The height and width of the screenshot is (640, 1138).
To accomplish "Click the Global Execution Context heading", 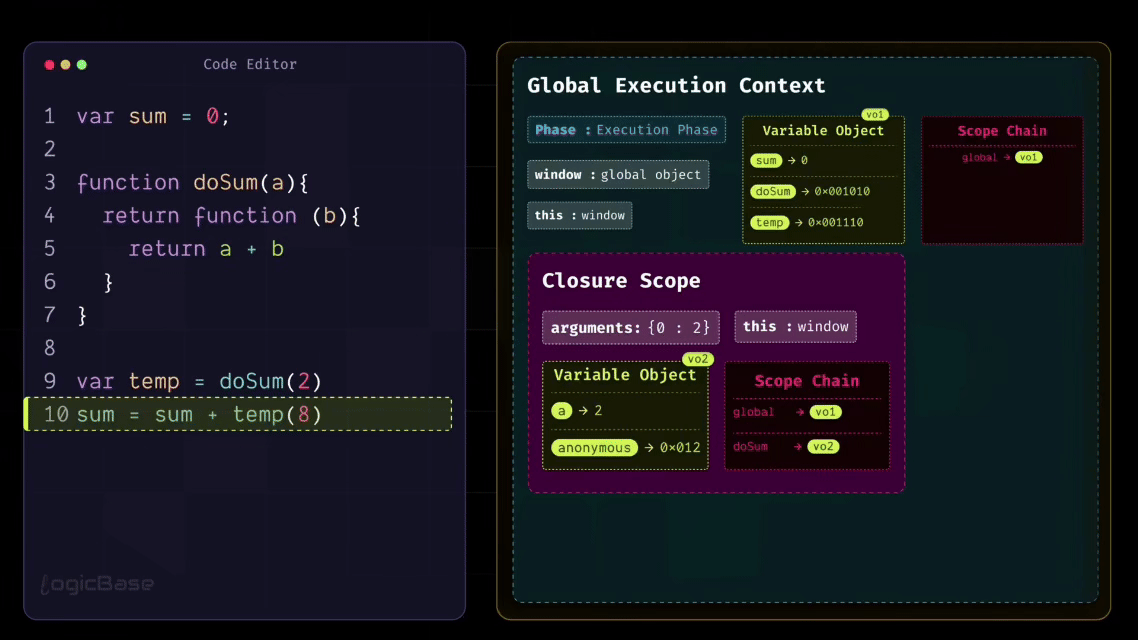I will 676,86.
